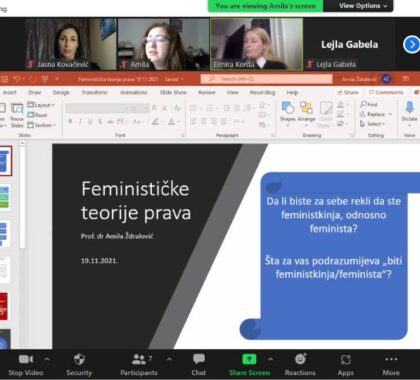Open the Chat bubble icon

(199, 359)
